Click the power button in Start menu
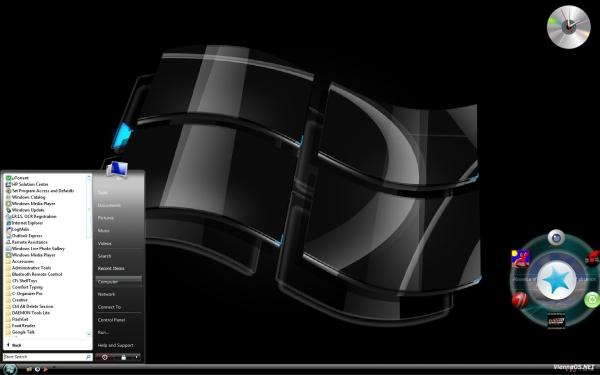The width and height of the screenshot is (600, 375). (104, 357)
